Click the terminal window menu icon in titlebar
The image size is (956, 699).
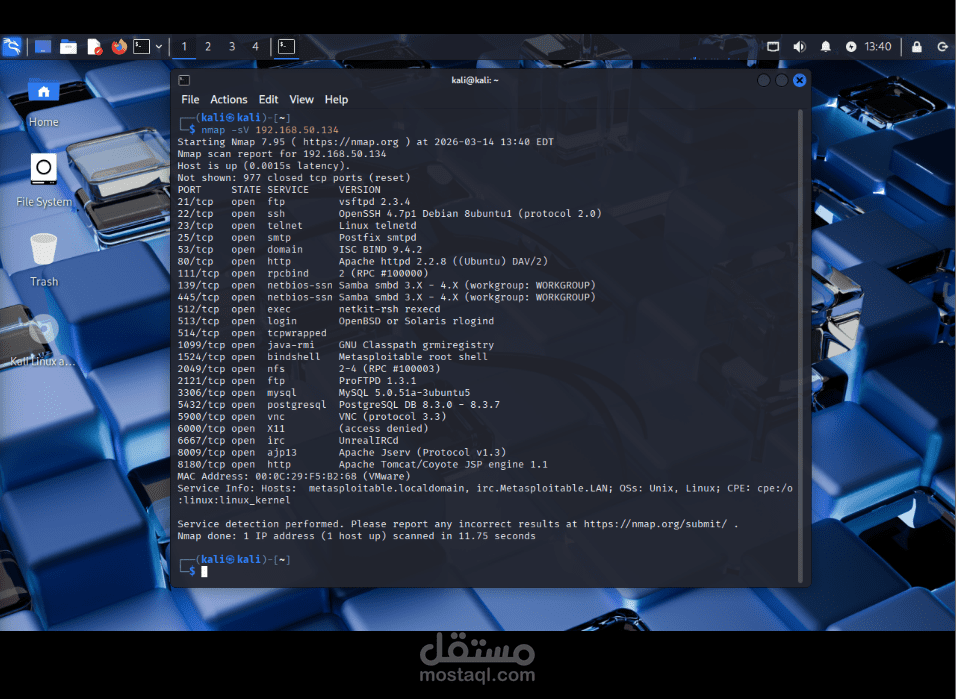pos(184,81)
